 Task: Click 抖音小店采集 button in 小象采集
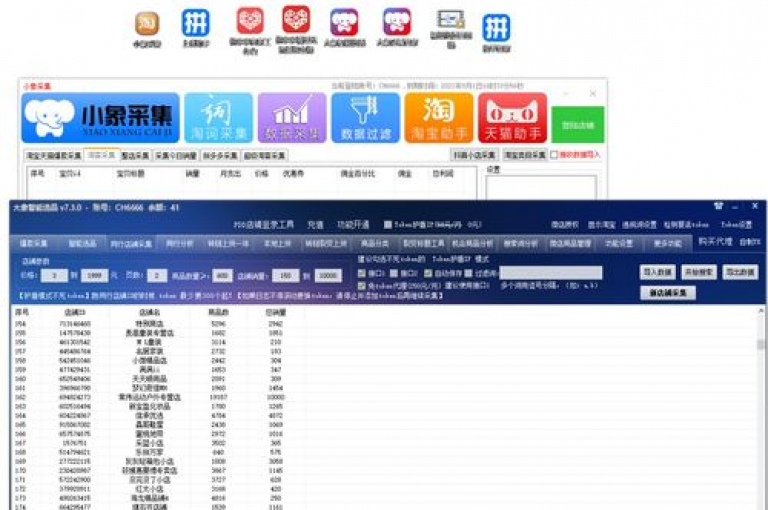[474, 155]
